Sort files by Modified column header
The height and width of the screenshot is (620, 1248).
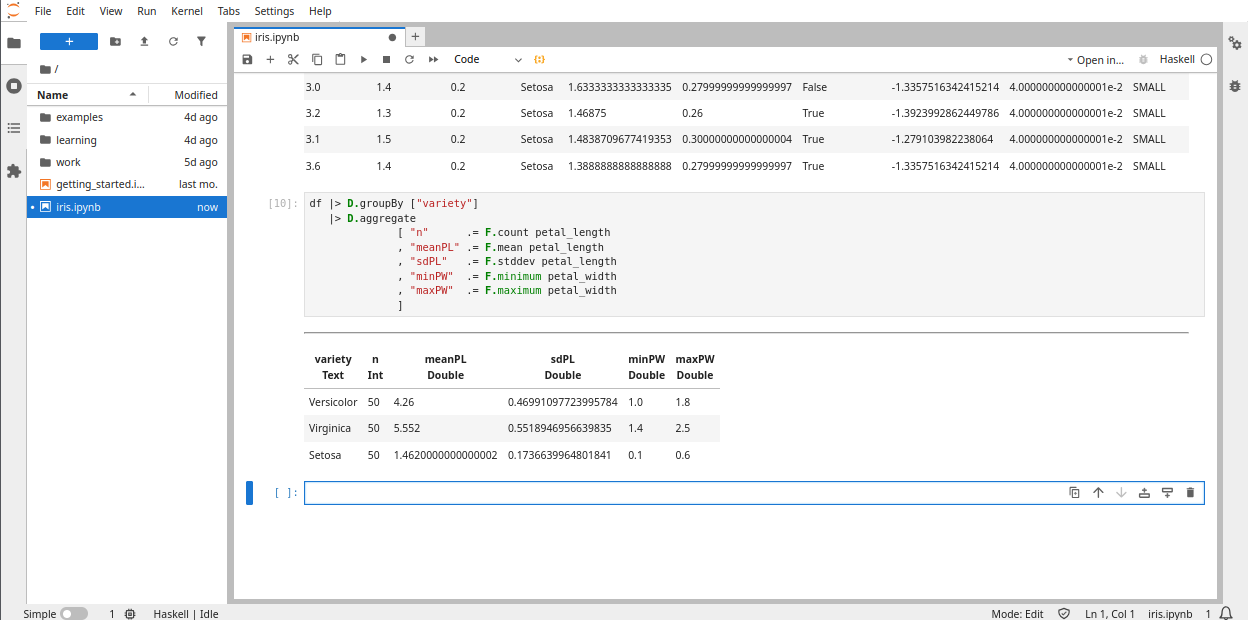(186, 95)
